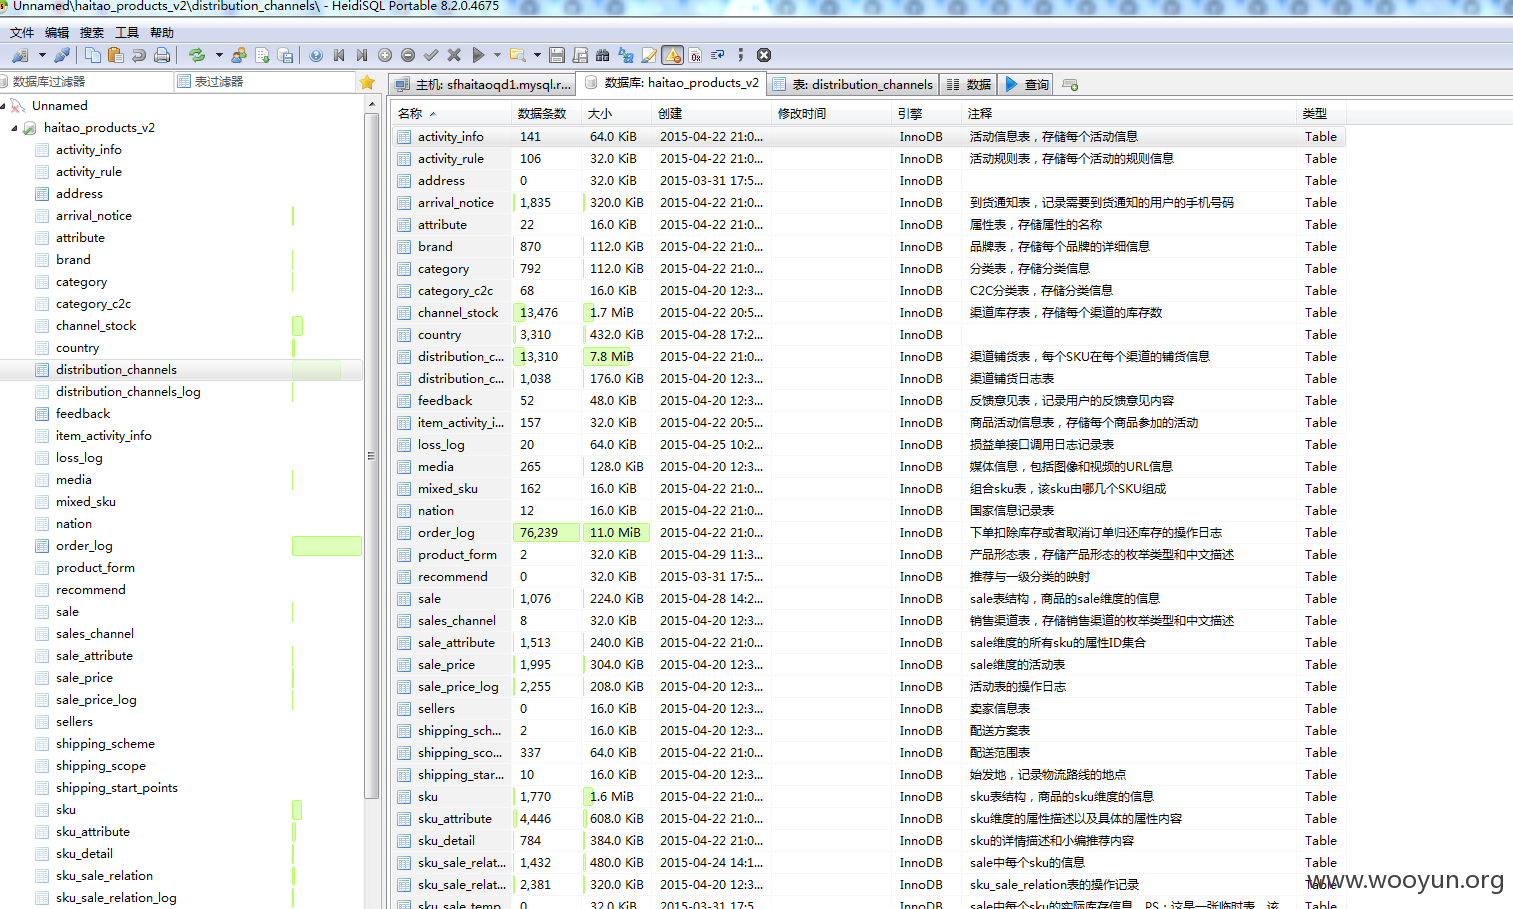Select the activity_info row in table list

coord(868,137)
